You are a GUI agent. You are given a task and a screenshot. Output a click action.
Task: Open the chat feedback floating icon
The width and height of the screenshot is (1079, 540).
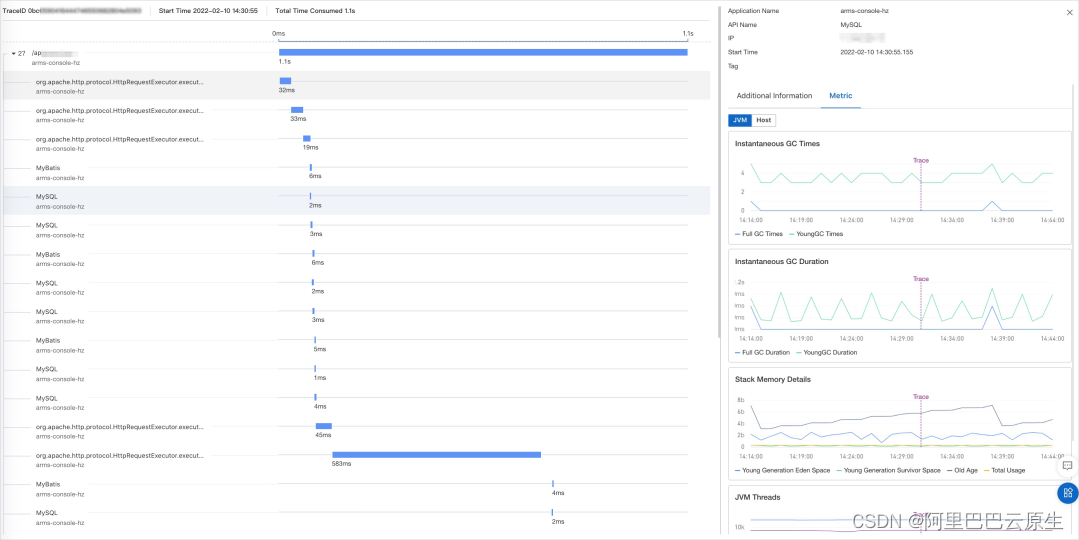1067,466
